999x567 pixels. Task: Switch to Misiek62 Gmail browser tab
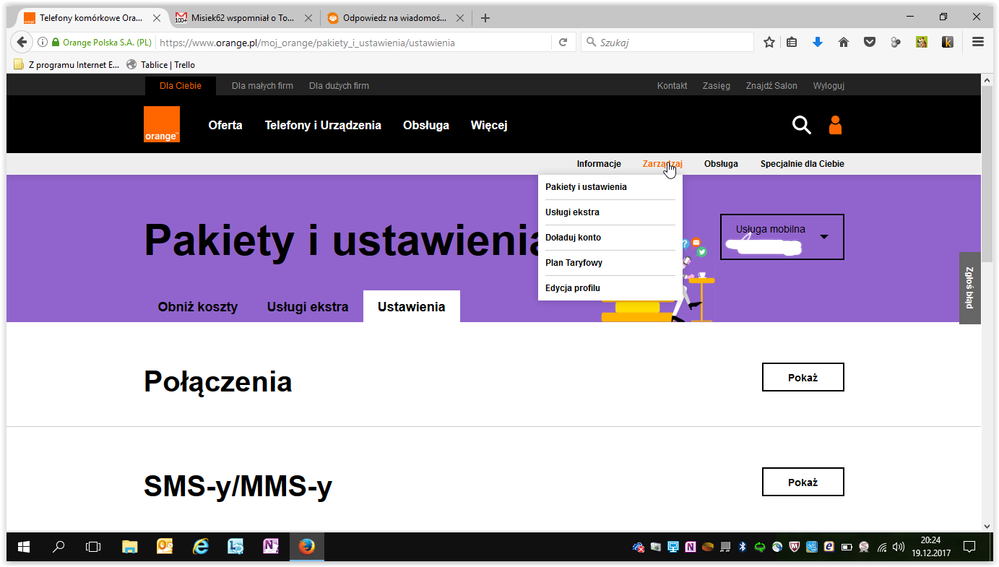click(x=243, y=18)
